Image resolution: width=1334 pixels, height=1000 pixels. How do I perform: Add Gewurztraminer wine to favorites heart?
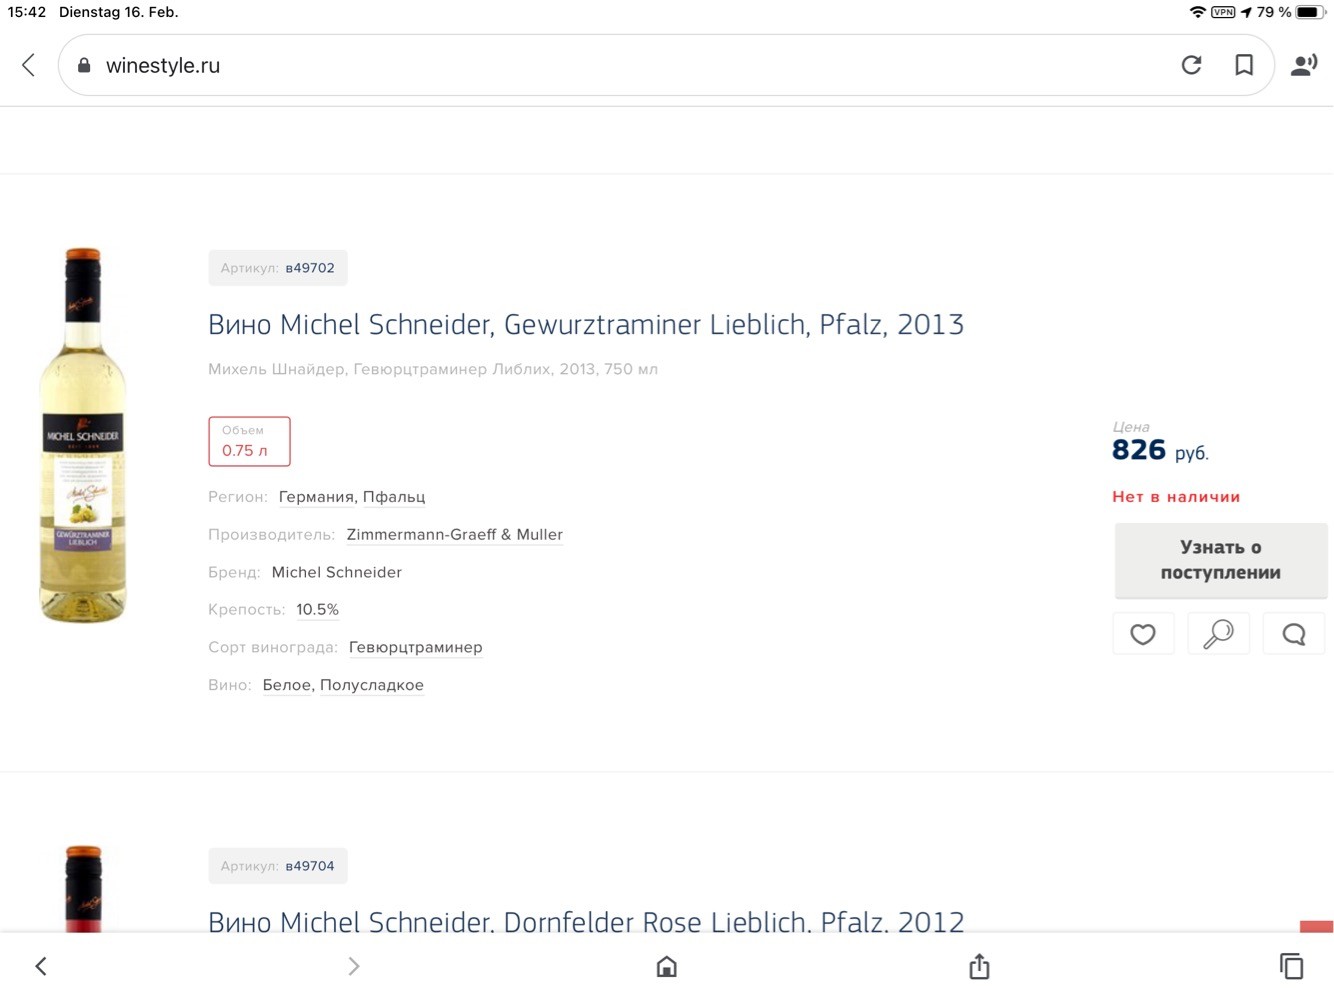pos(1143,634)
